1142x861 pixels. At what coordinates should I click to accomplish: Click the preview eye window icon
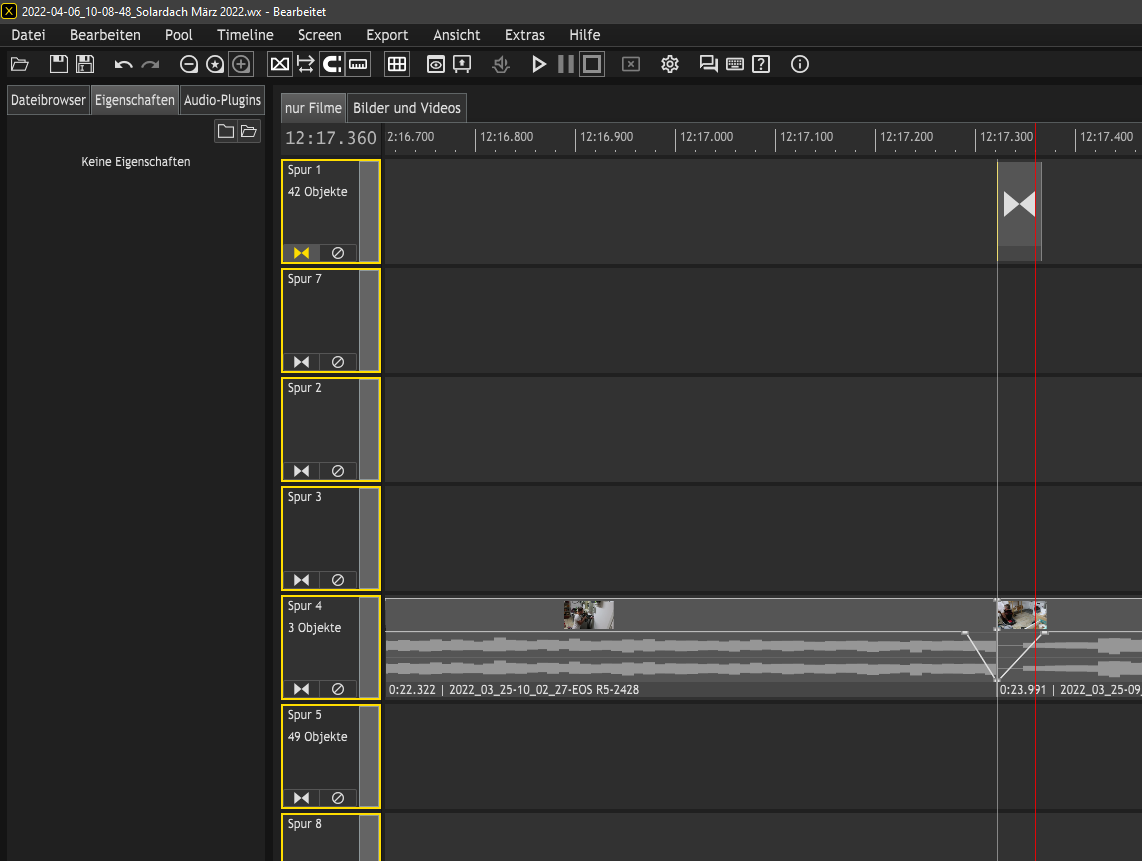pos(436,64)
